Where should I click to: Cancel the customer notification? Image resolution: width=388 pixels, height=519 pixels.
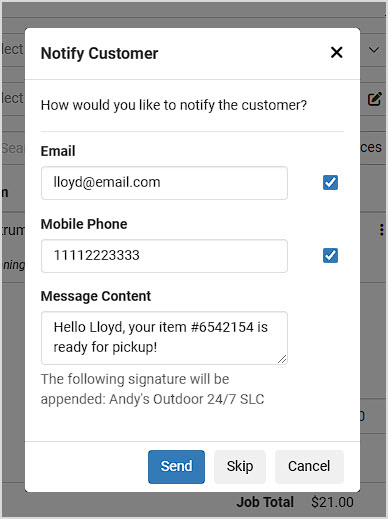[309, 467]
